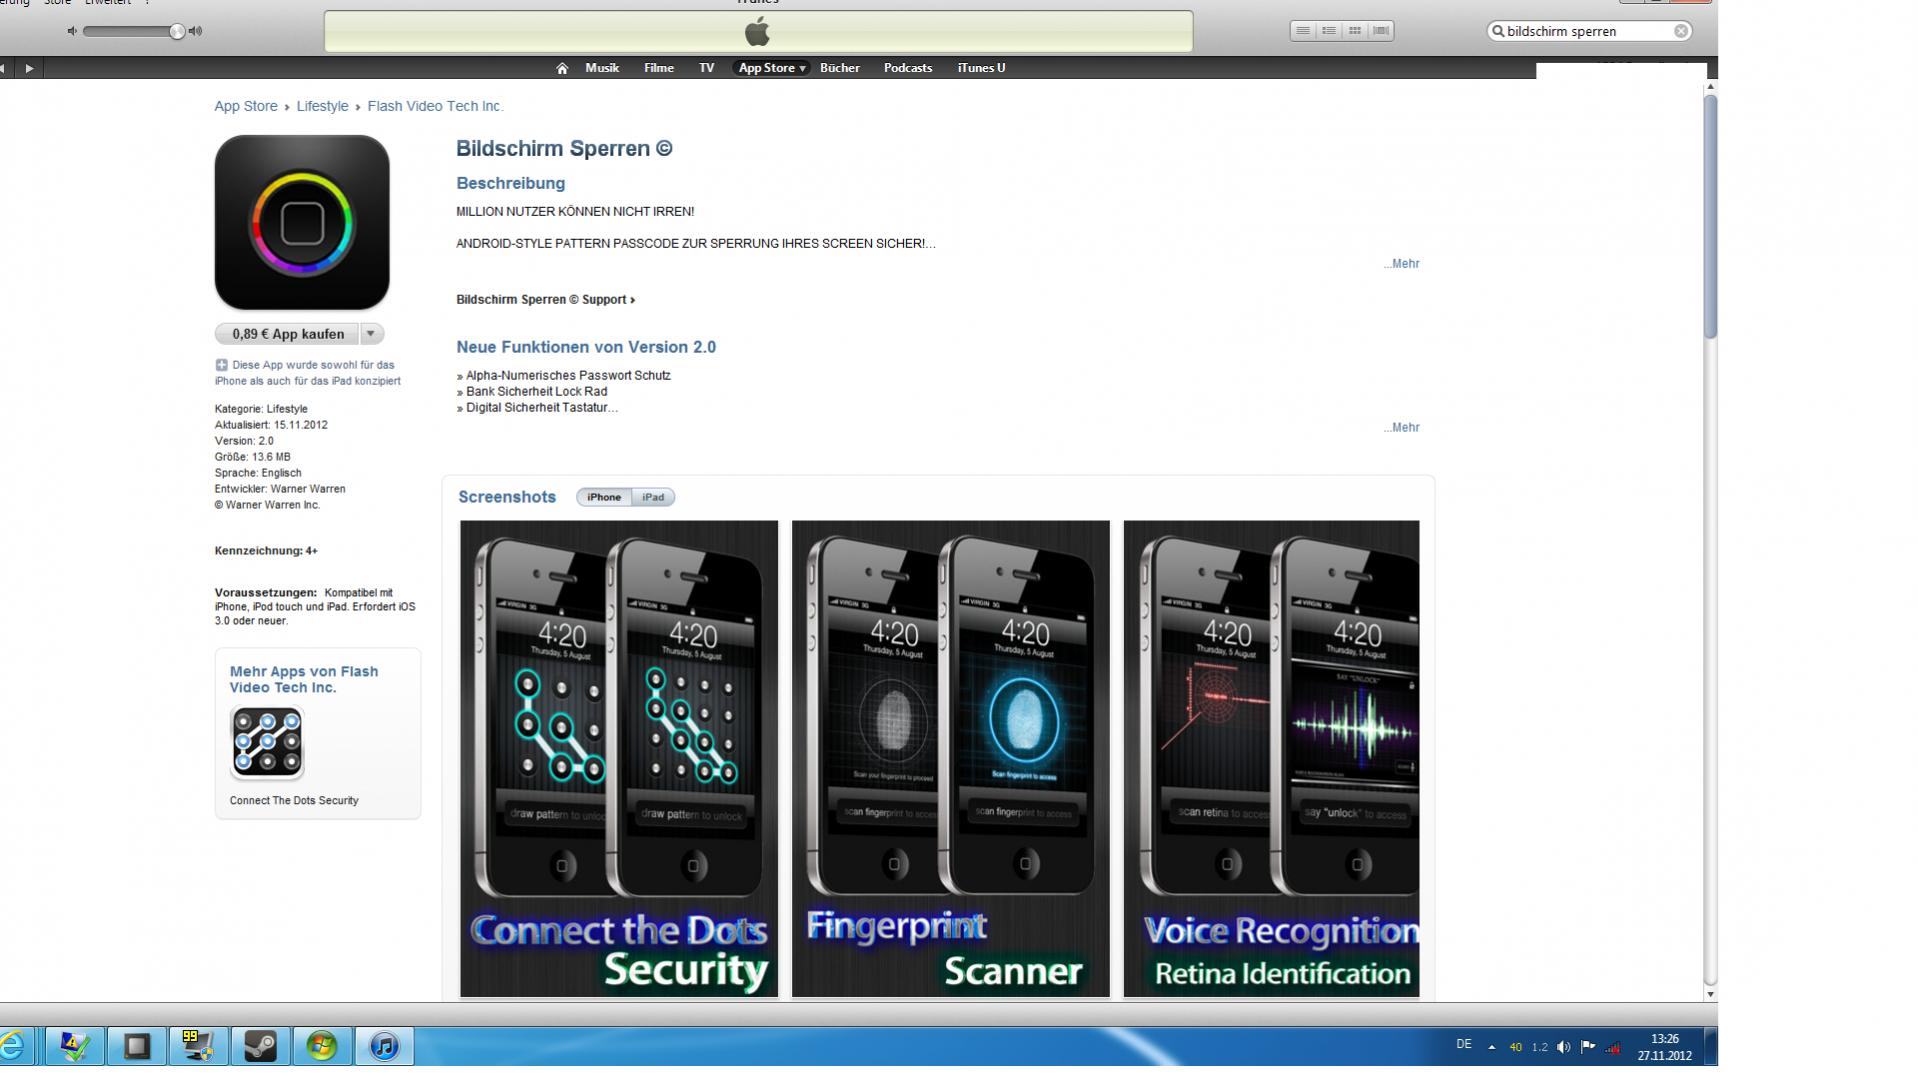This screenshot has width=1918, height=1079.
Task: Open the Bücher store tab
Action: (840, 68)
